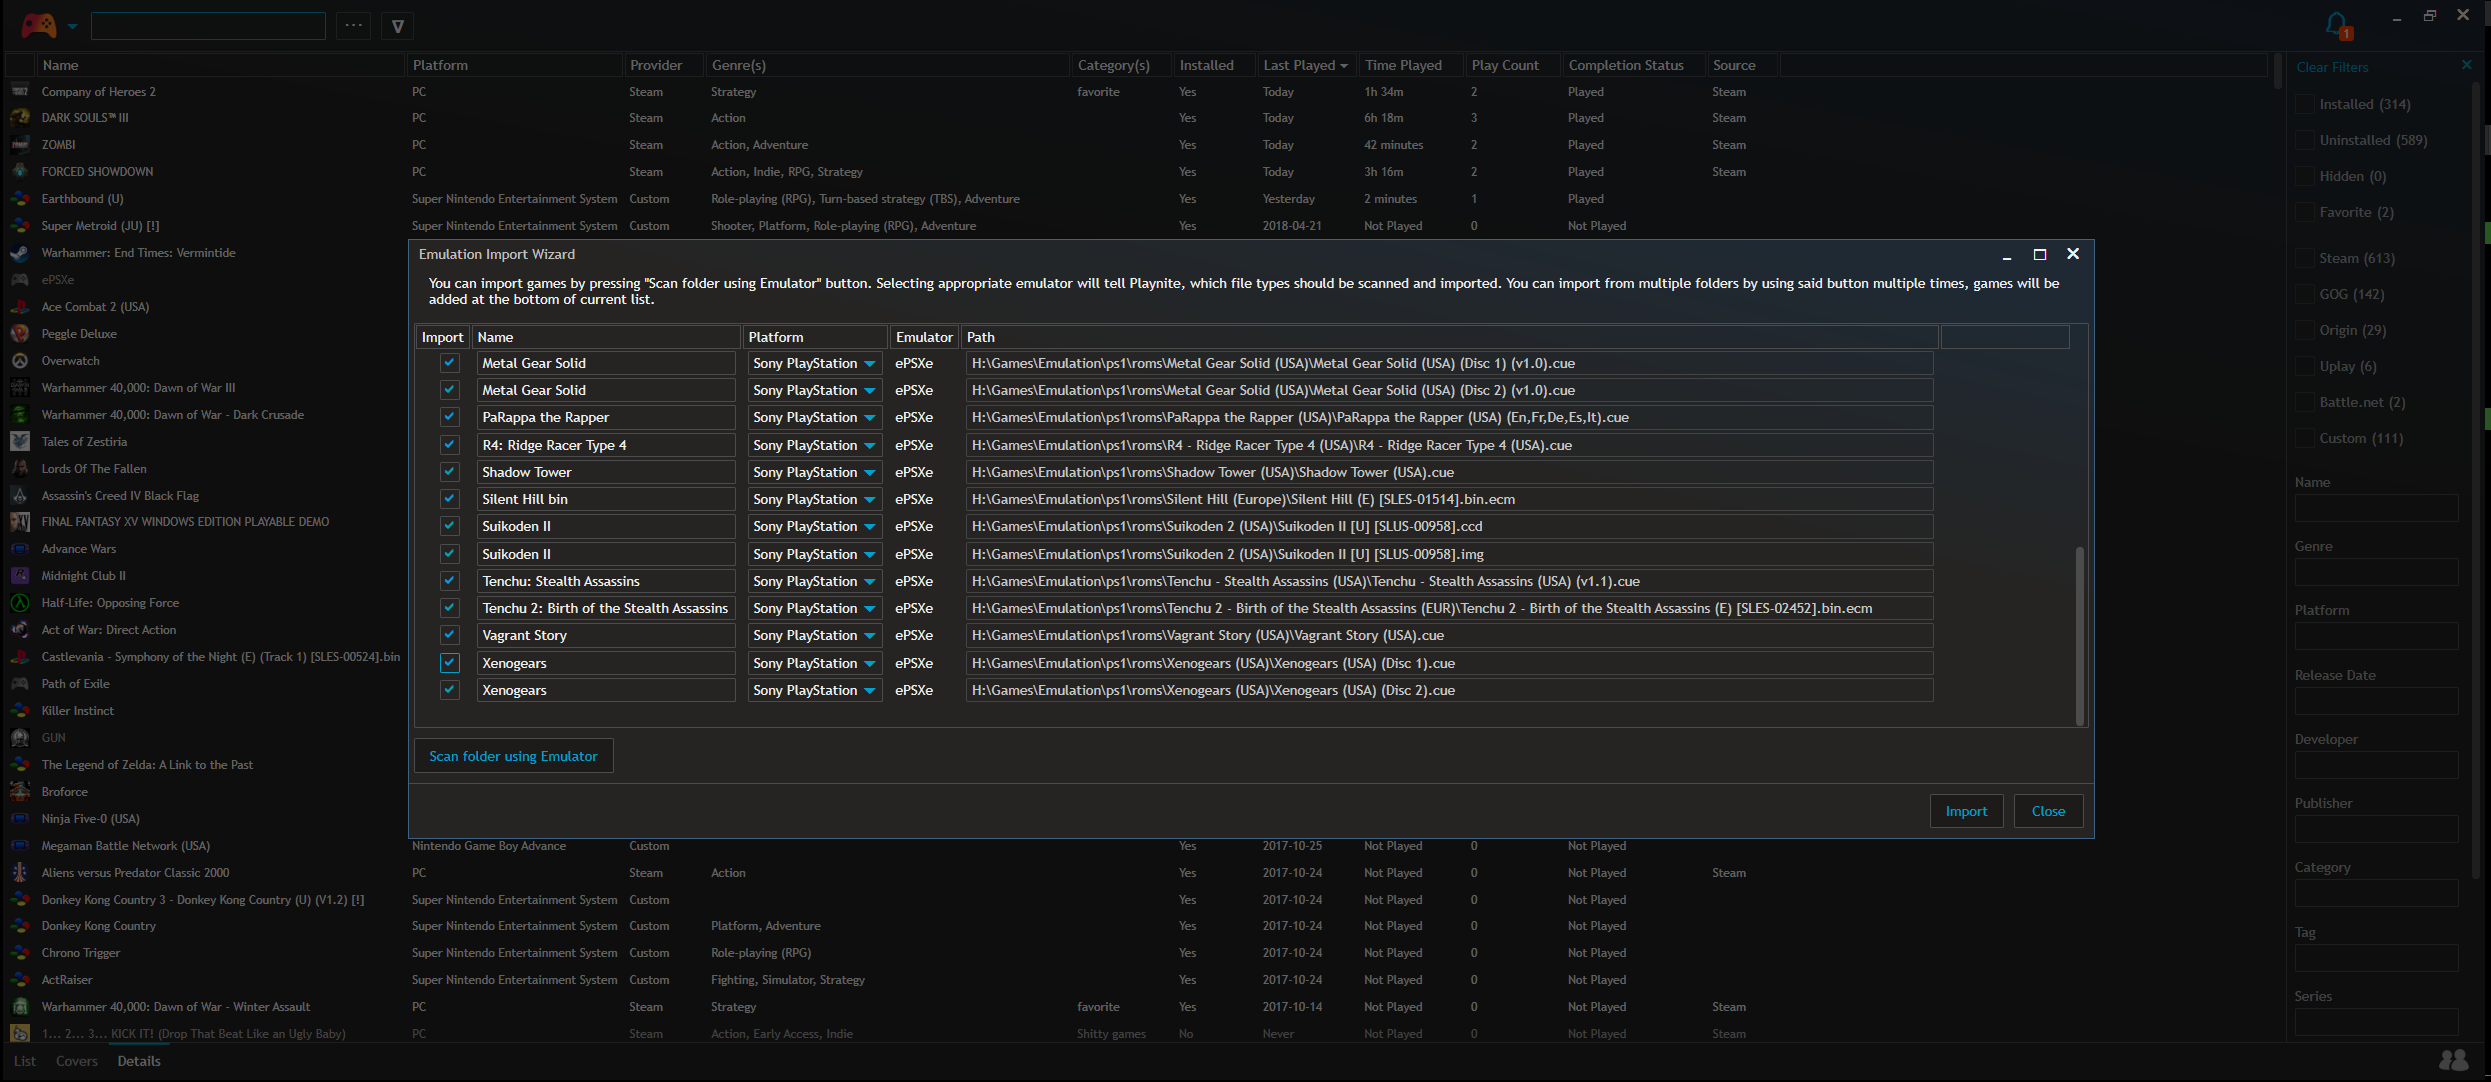Click the Scan folder using Emulator button
This screenshot has width=2491, height=1082.
(513, 756)
